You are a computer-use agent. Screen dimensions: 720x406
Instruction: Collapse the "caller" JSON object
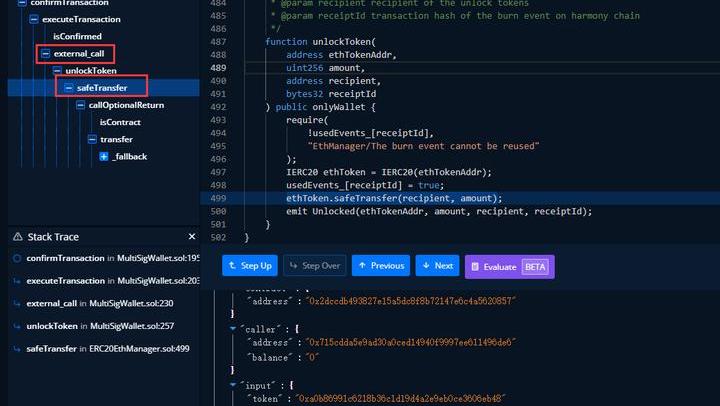[233, 327]
